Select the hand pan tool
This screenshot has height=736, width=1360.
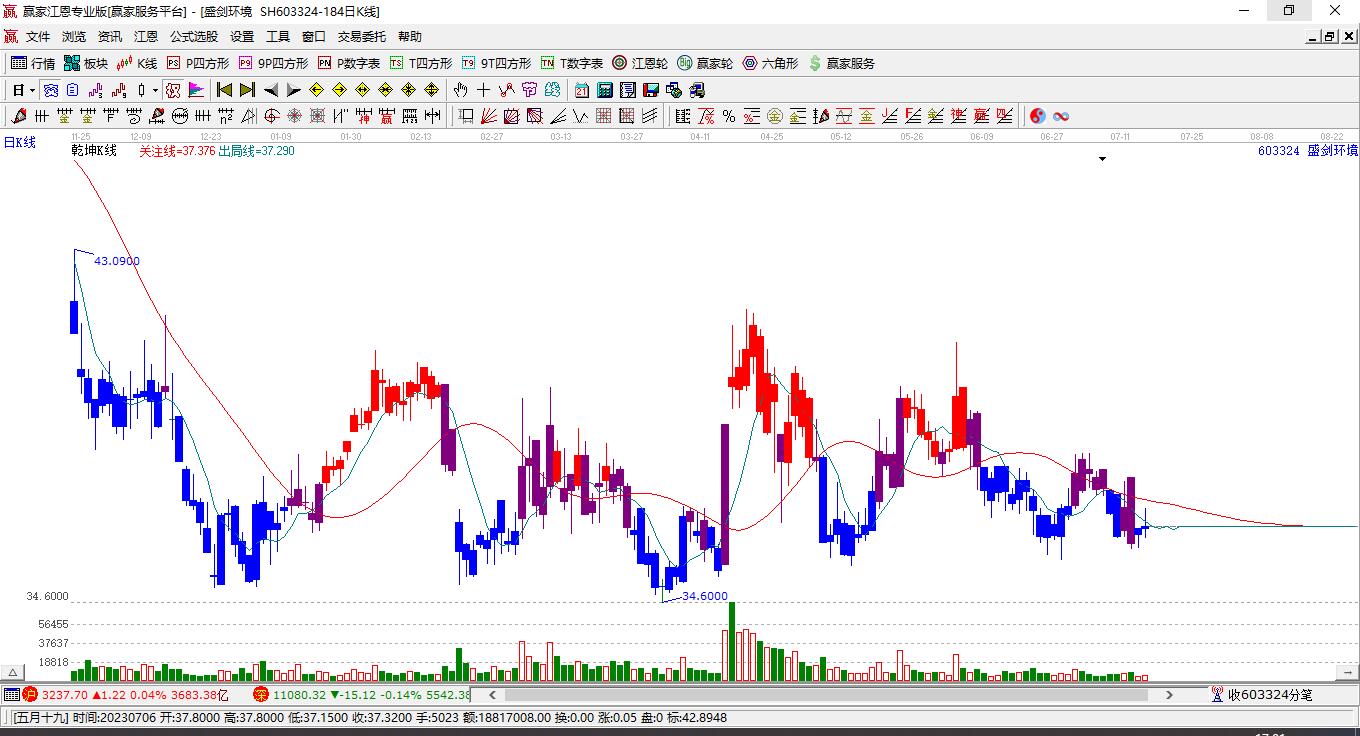[x=460, y=90]
